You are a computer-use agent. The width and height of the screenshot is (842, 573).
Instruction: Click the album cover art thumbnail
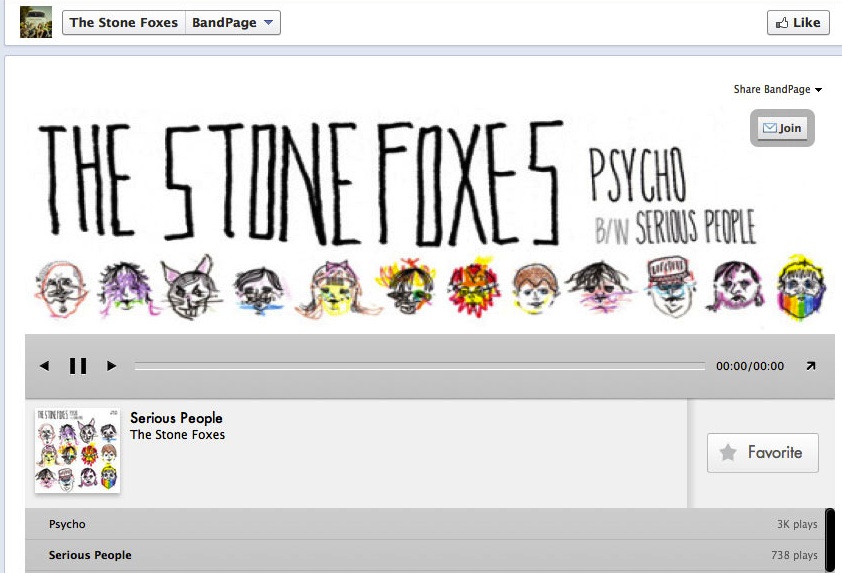coord(77,450)
